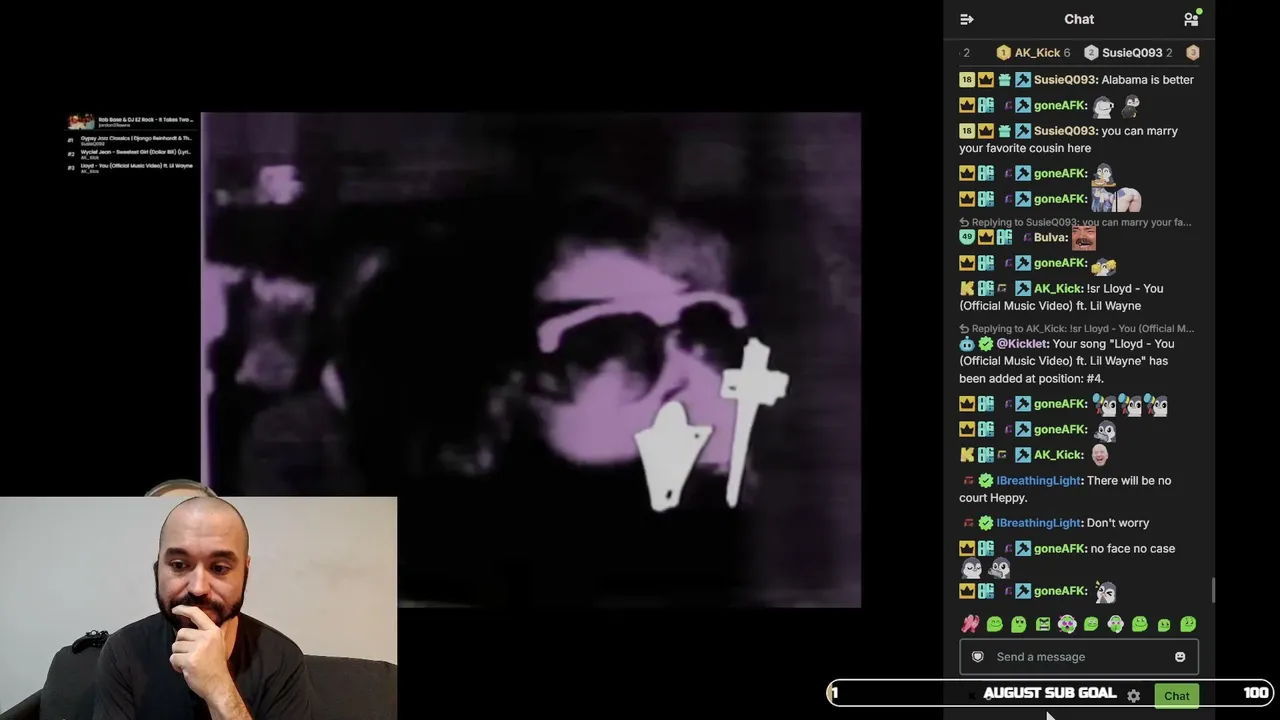This screenshot has width=1280, height=720.
Task: Click AK_Kick username on '!sr Lloyd' message
Action: pyautogui.click(x=1057, y=289)
